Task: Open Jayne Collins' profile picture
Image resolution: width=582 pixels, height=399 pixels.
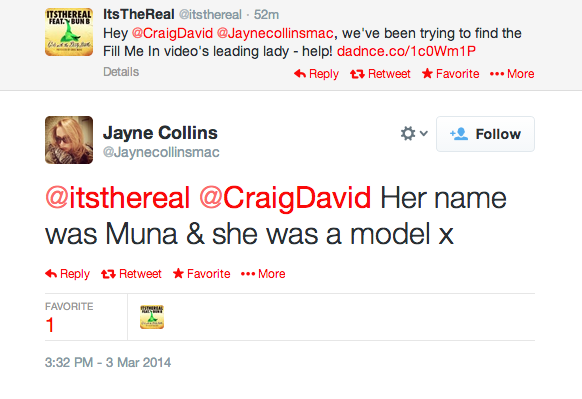Action: pyautogui.click(x=69, y=140)
